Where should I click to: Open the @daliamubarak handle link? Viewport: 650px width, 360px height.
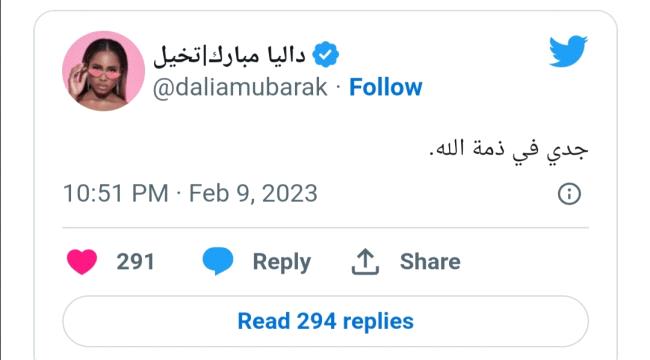(x=240, y=88)
